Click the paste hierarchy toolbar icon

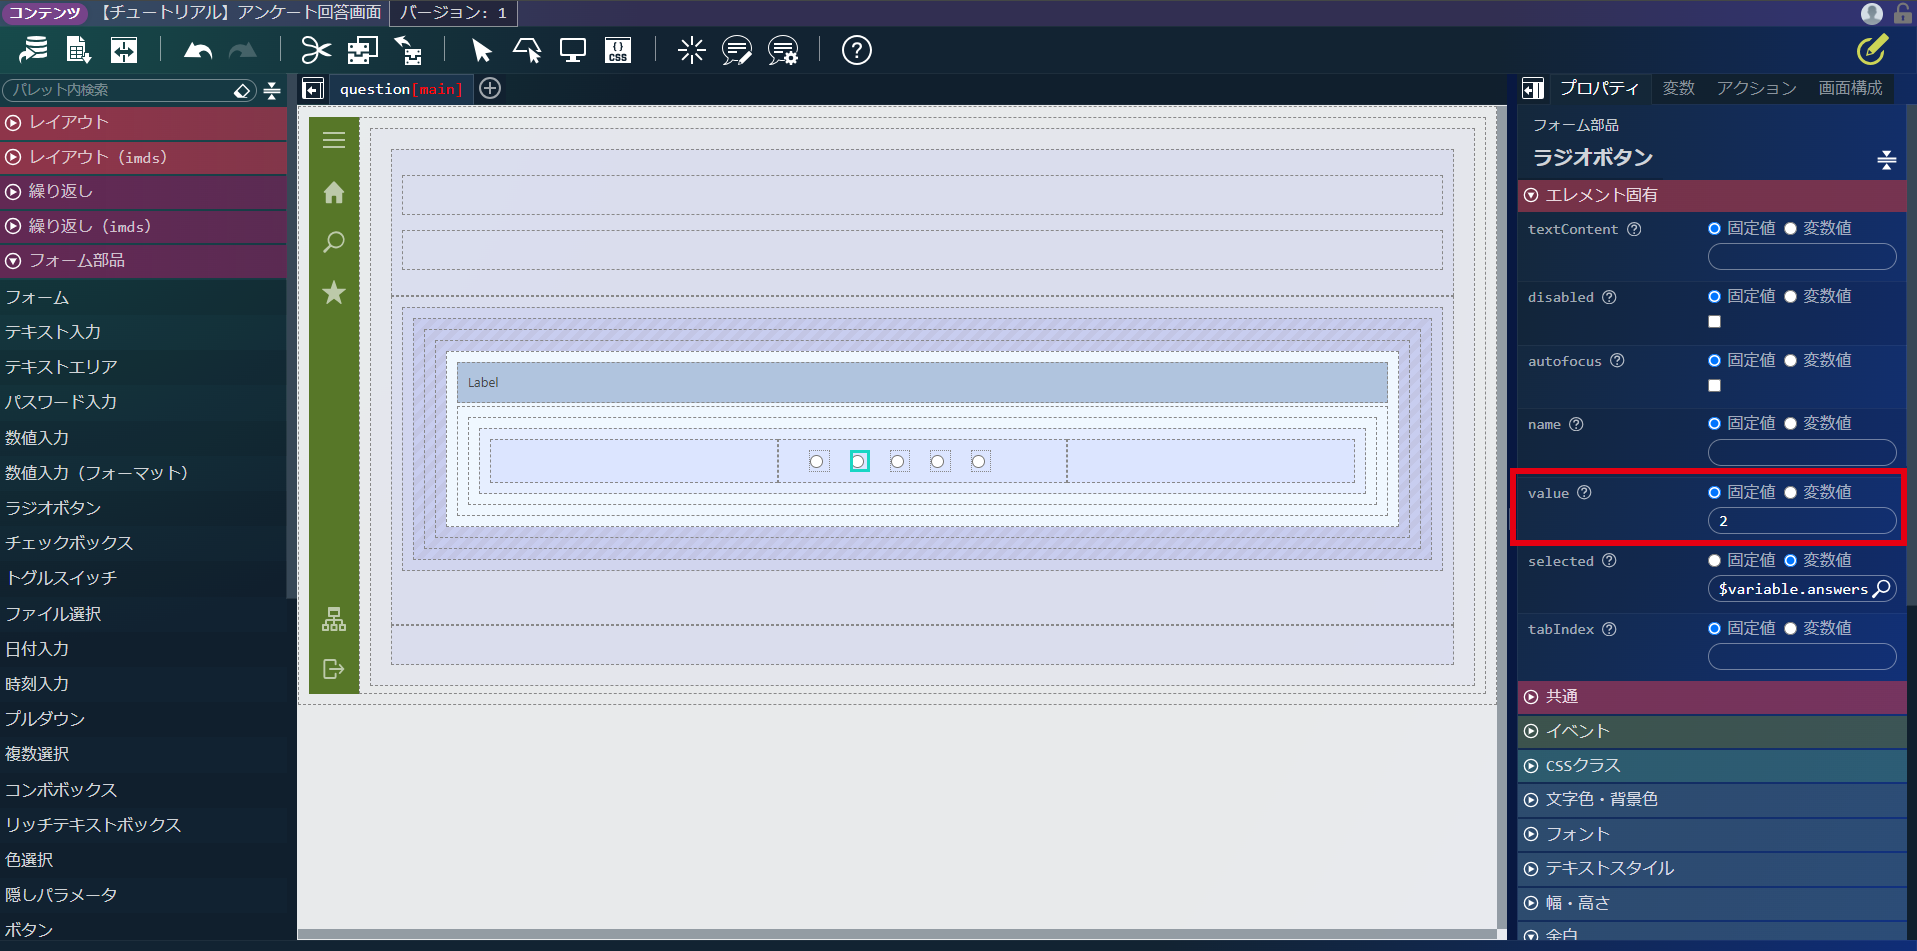click(408, 50)
